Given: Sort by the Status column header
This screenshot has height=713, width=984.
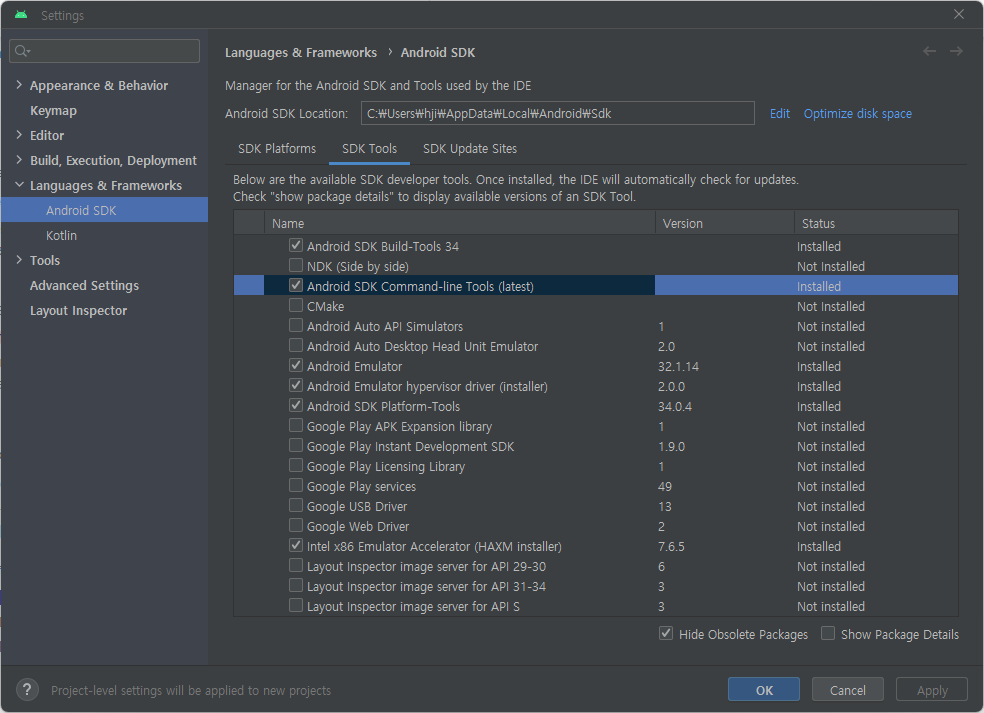Looking at the screenshot, I should 876,223.
